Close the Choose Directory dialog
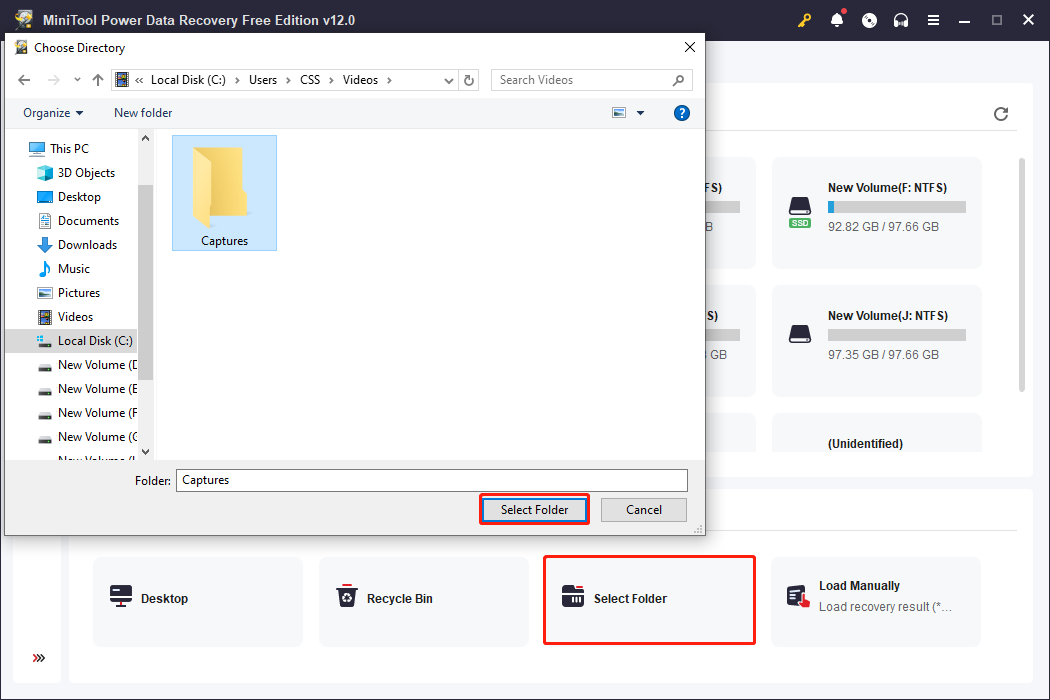 [690, 47]
